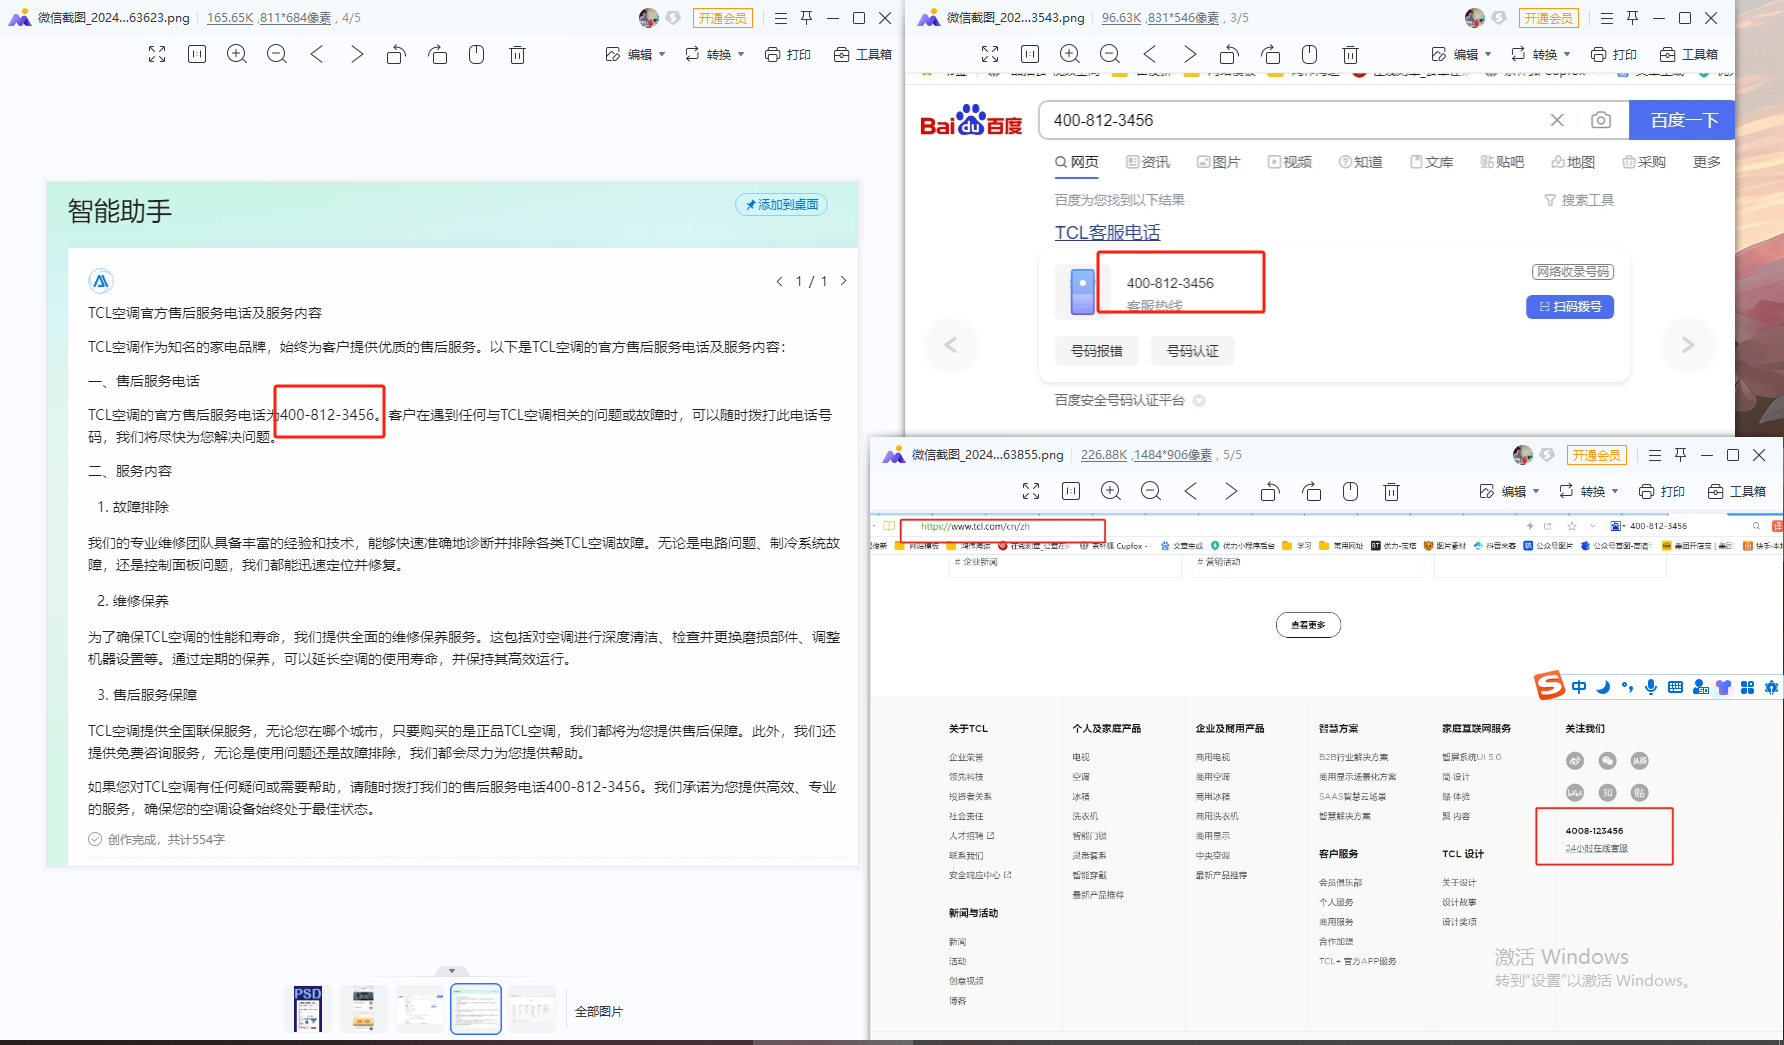The width and height of the screenshot is (1784, 1045).
Task: Show next image in the 3543.png window
Action: (x=1190, y=55)
